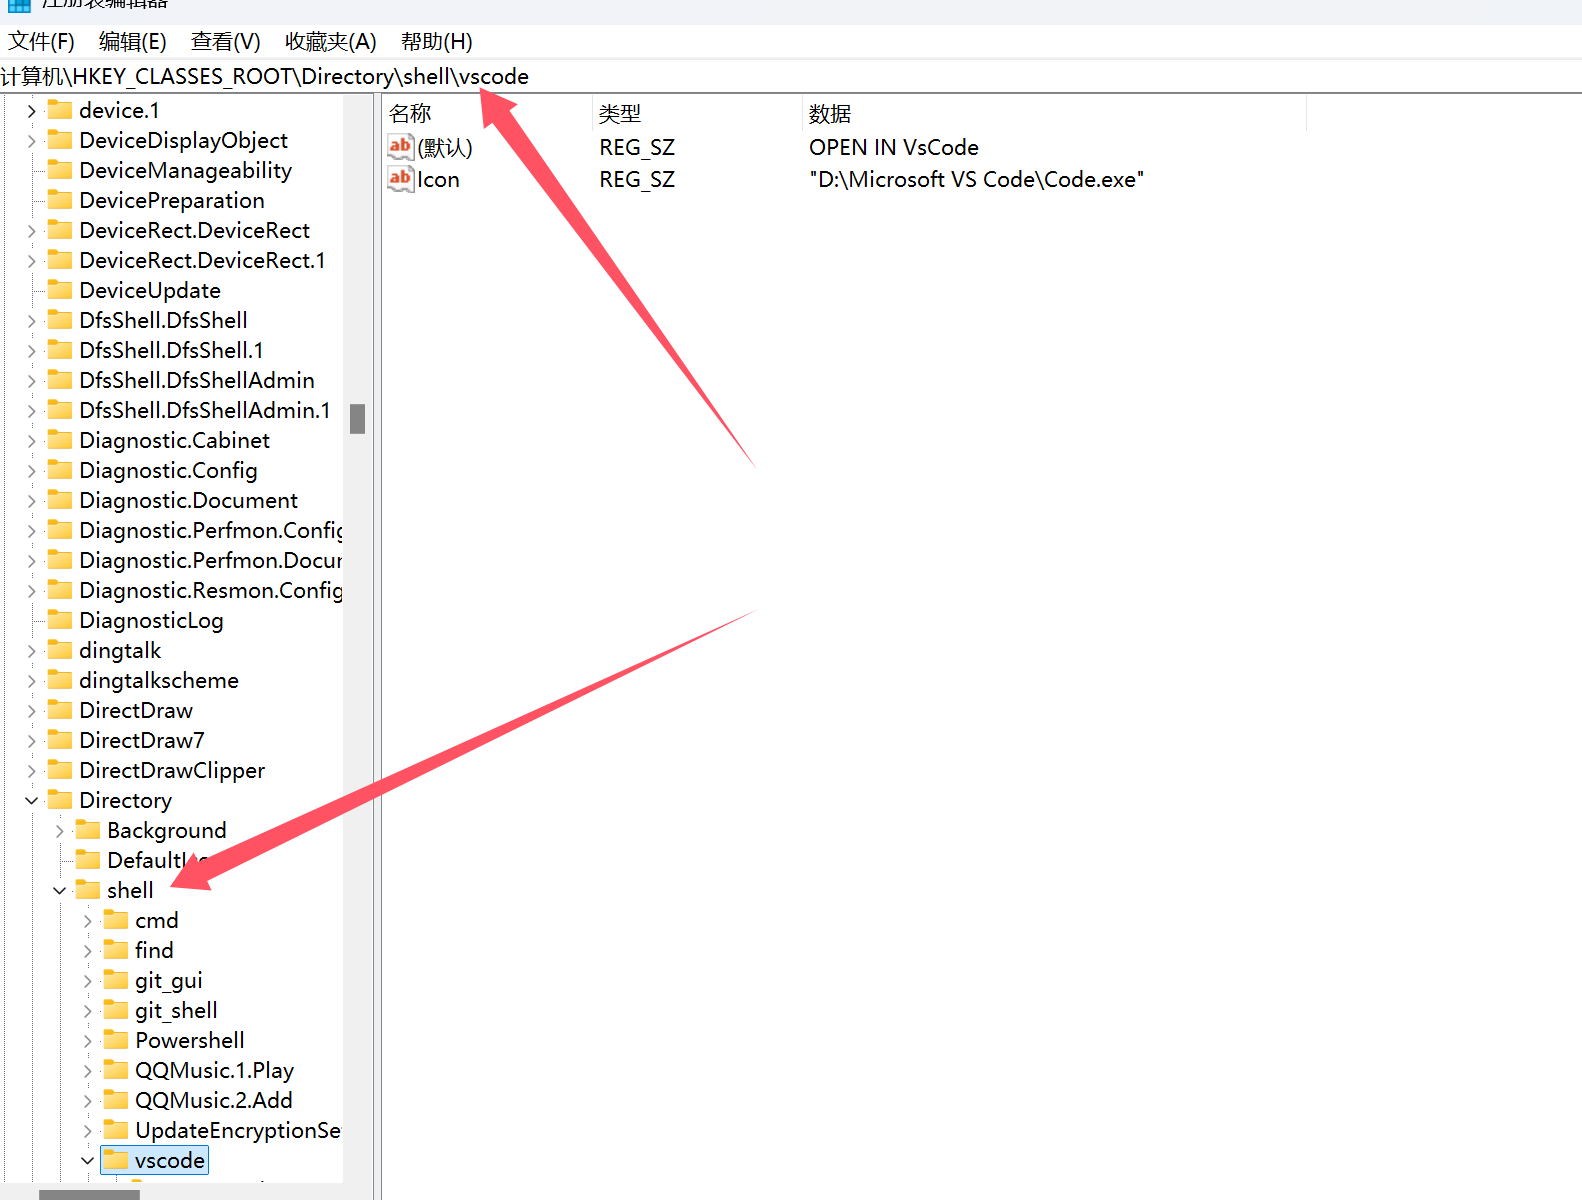Click the DiagnosticLog folder icon
This screenshot has height=1200, width=1582.
tap(60, 620)
